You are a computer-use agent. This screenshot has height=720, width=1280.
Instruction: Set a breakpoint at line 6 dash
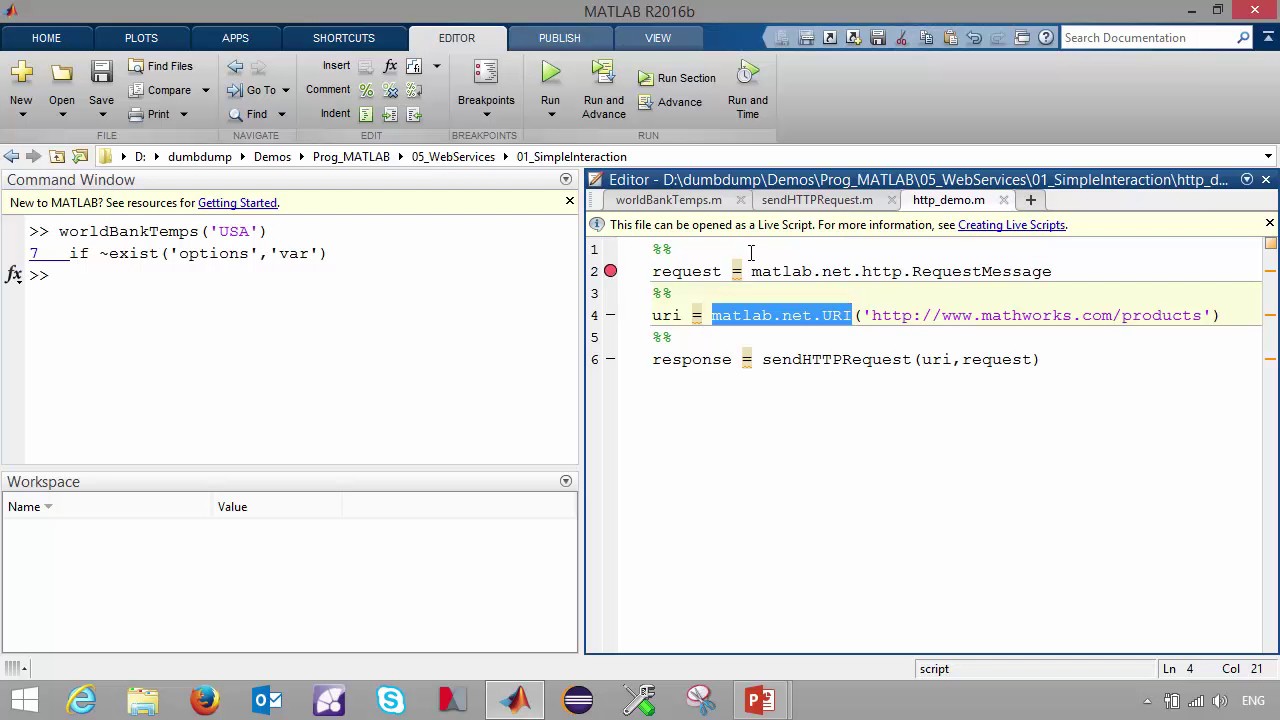pos(610,359)
